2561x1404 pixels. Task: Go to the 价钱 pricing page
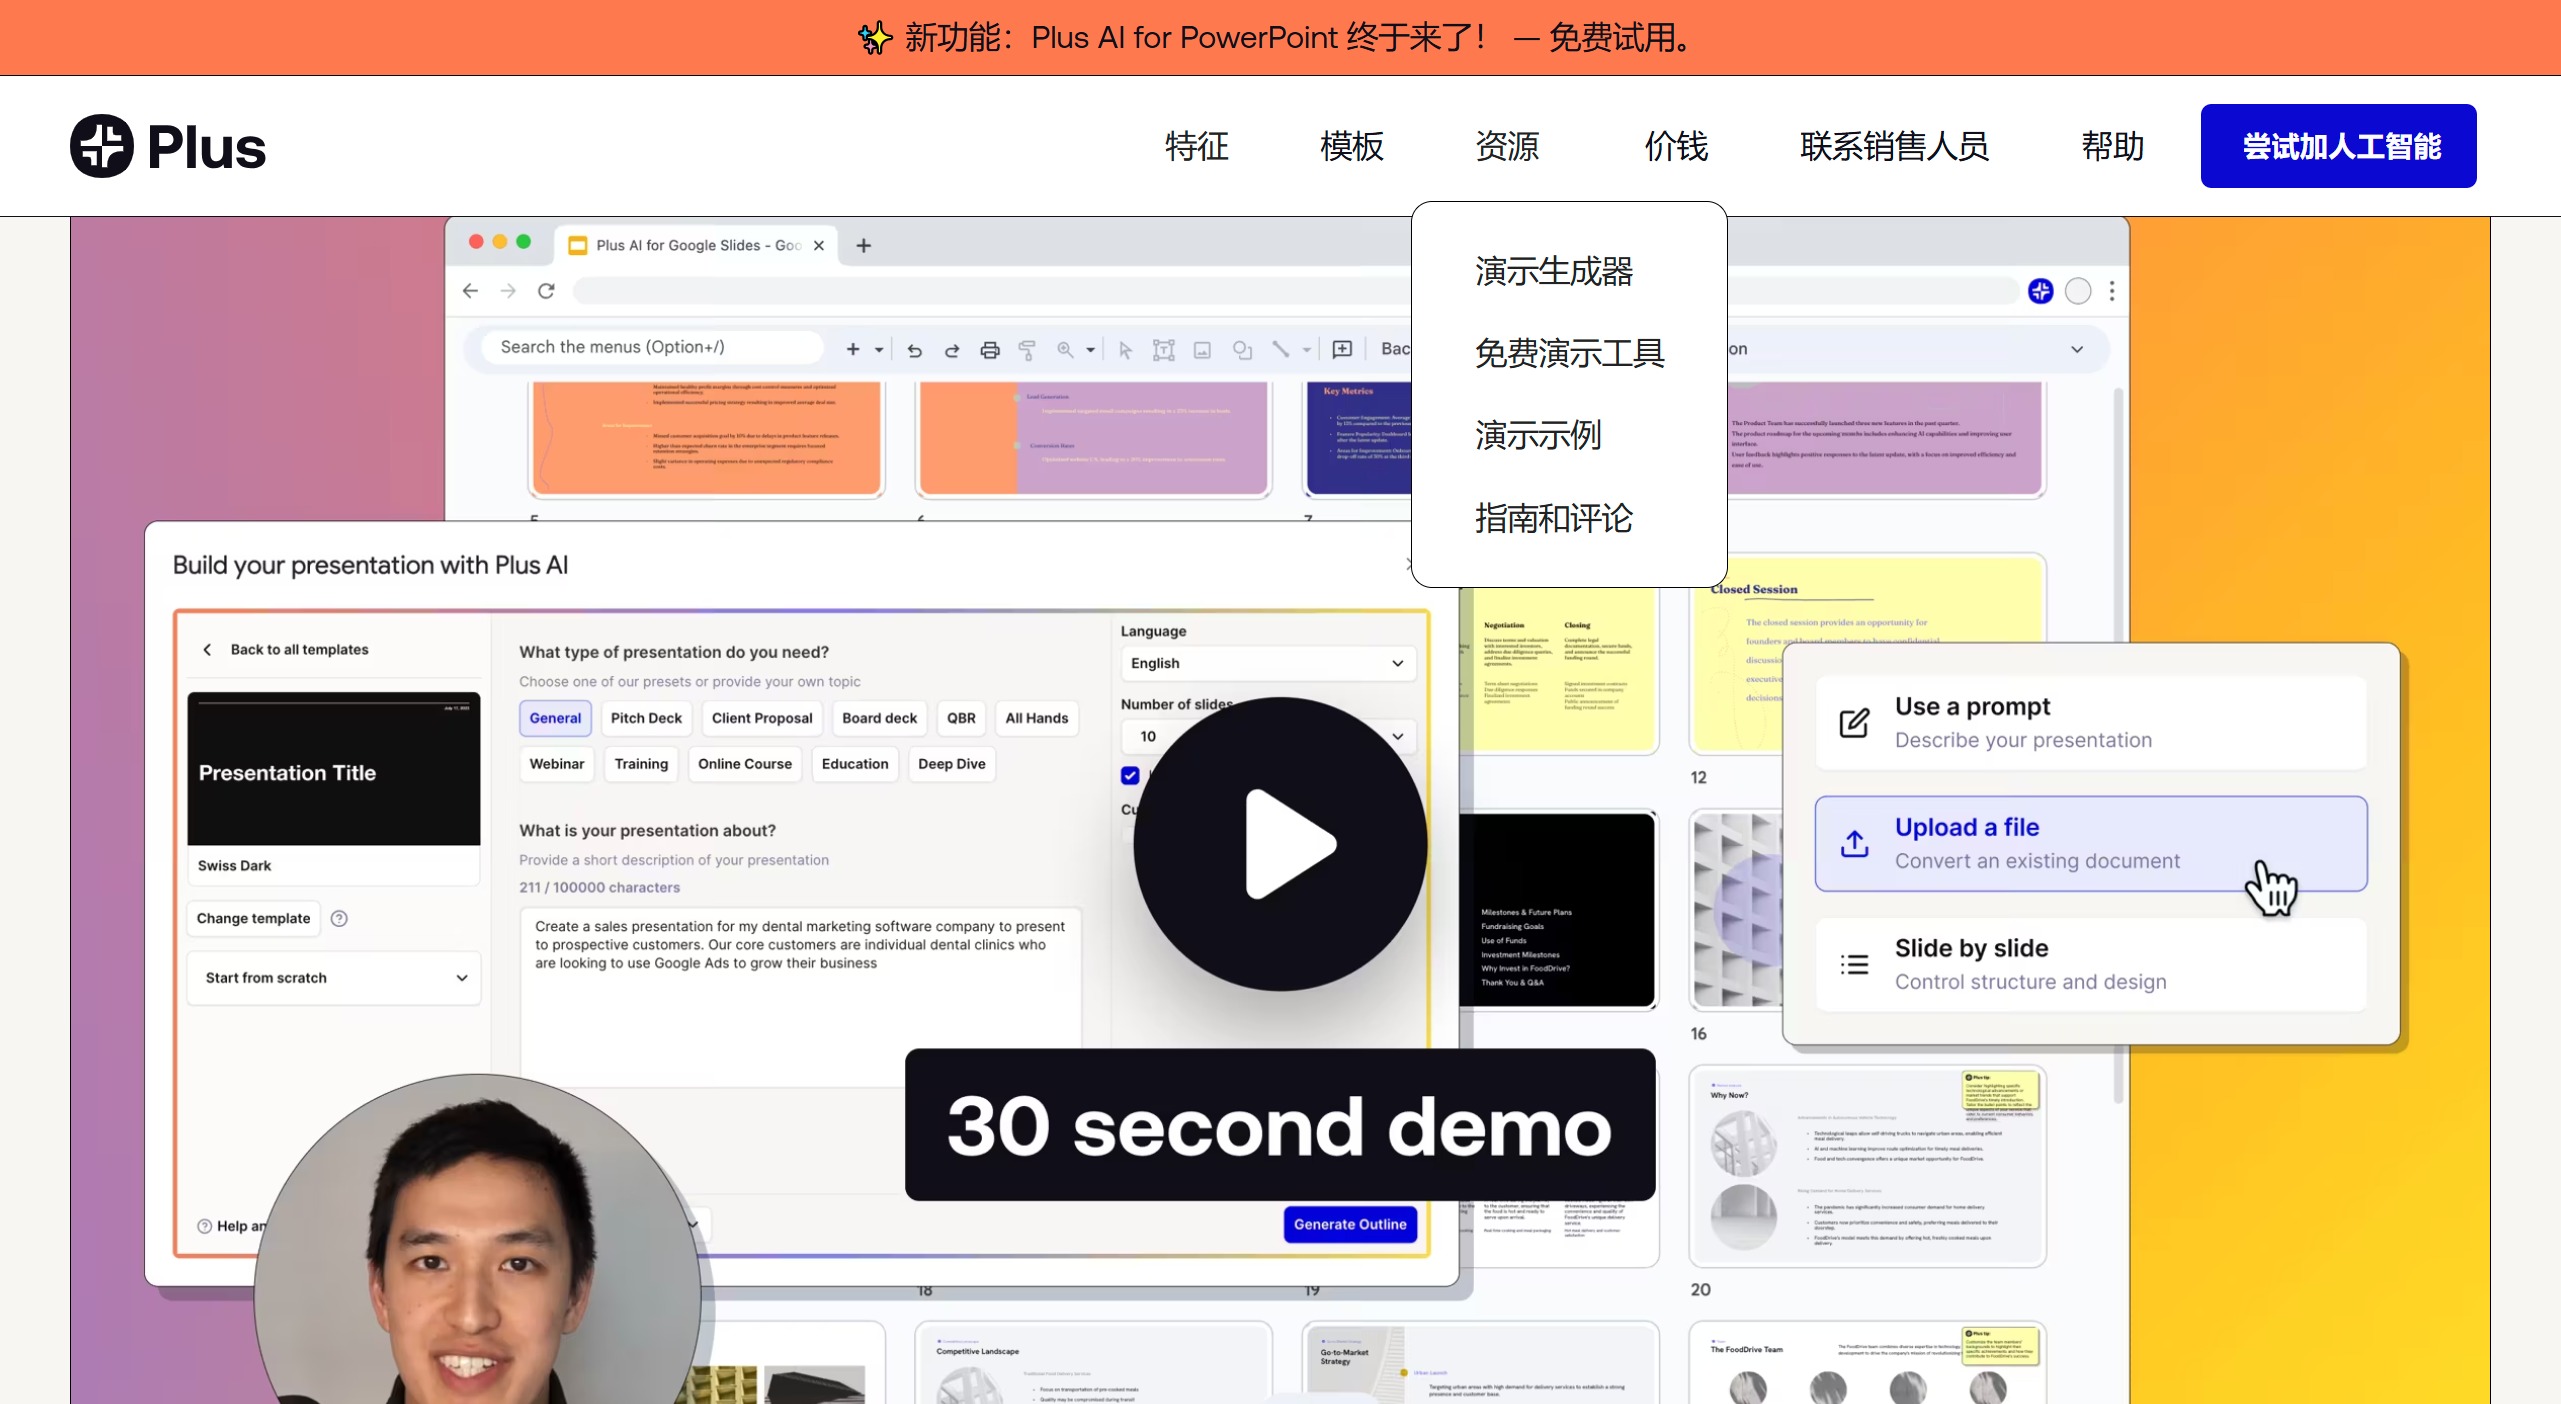click(1677, 146)
